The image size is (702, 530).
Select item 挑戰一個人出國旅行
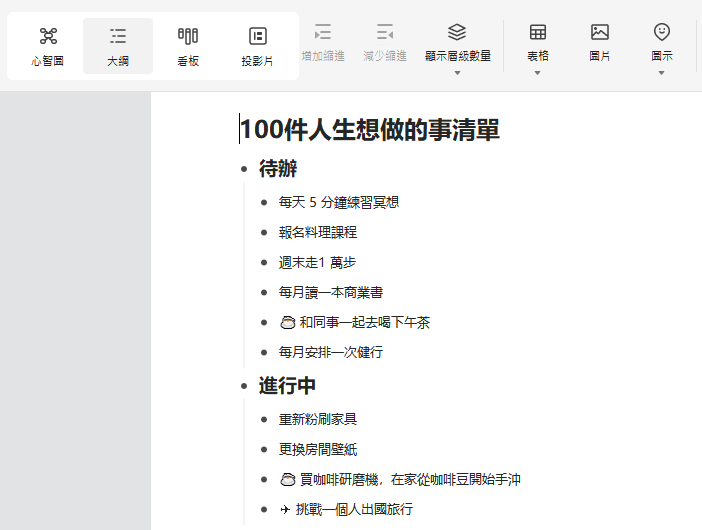click(354, 509)
